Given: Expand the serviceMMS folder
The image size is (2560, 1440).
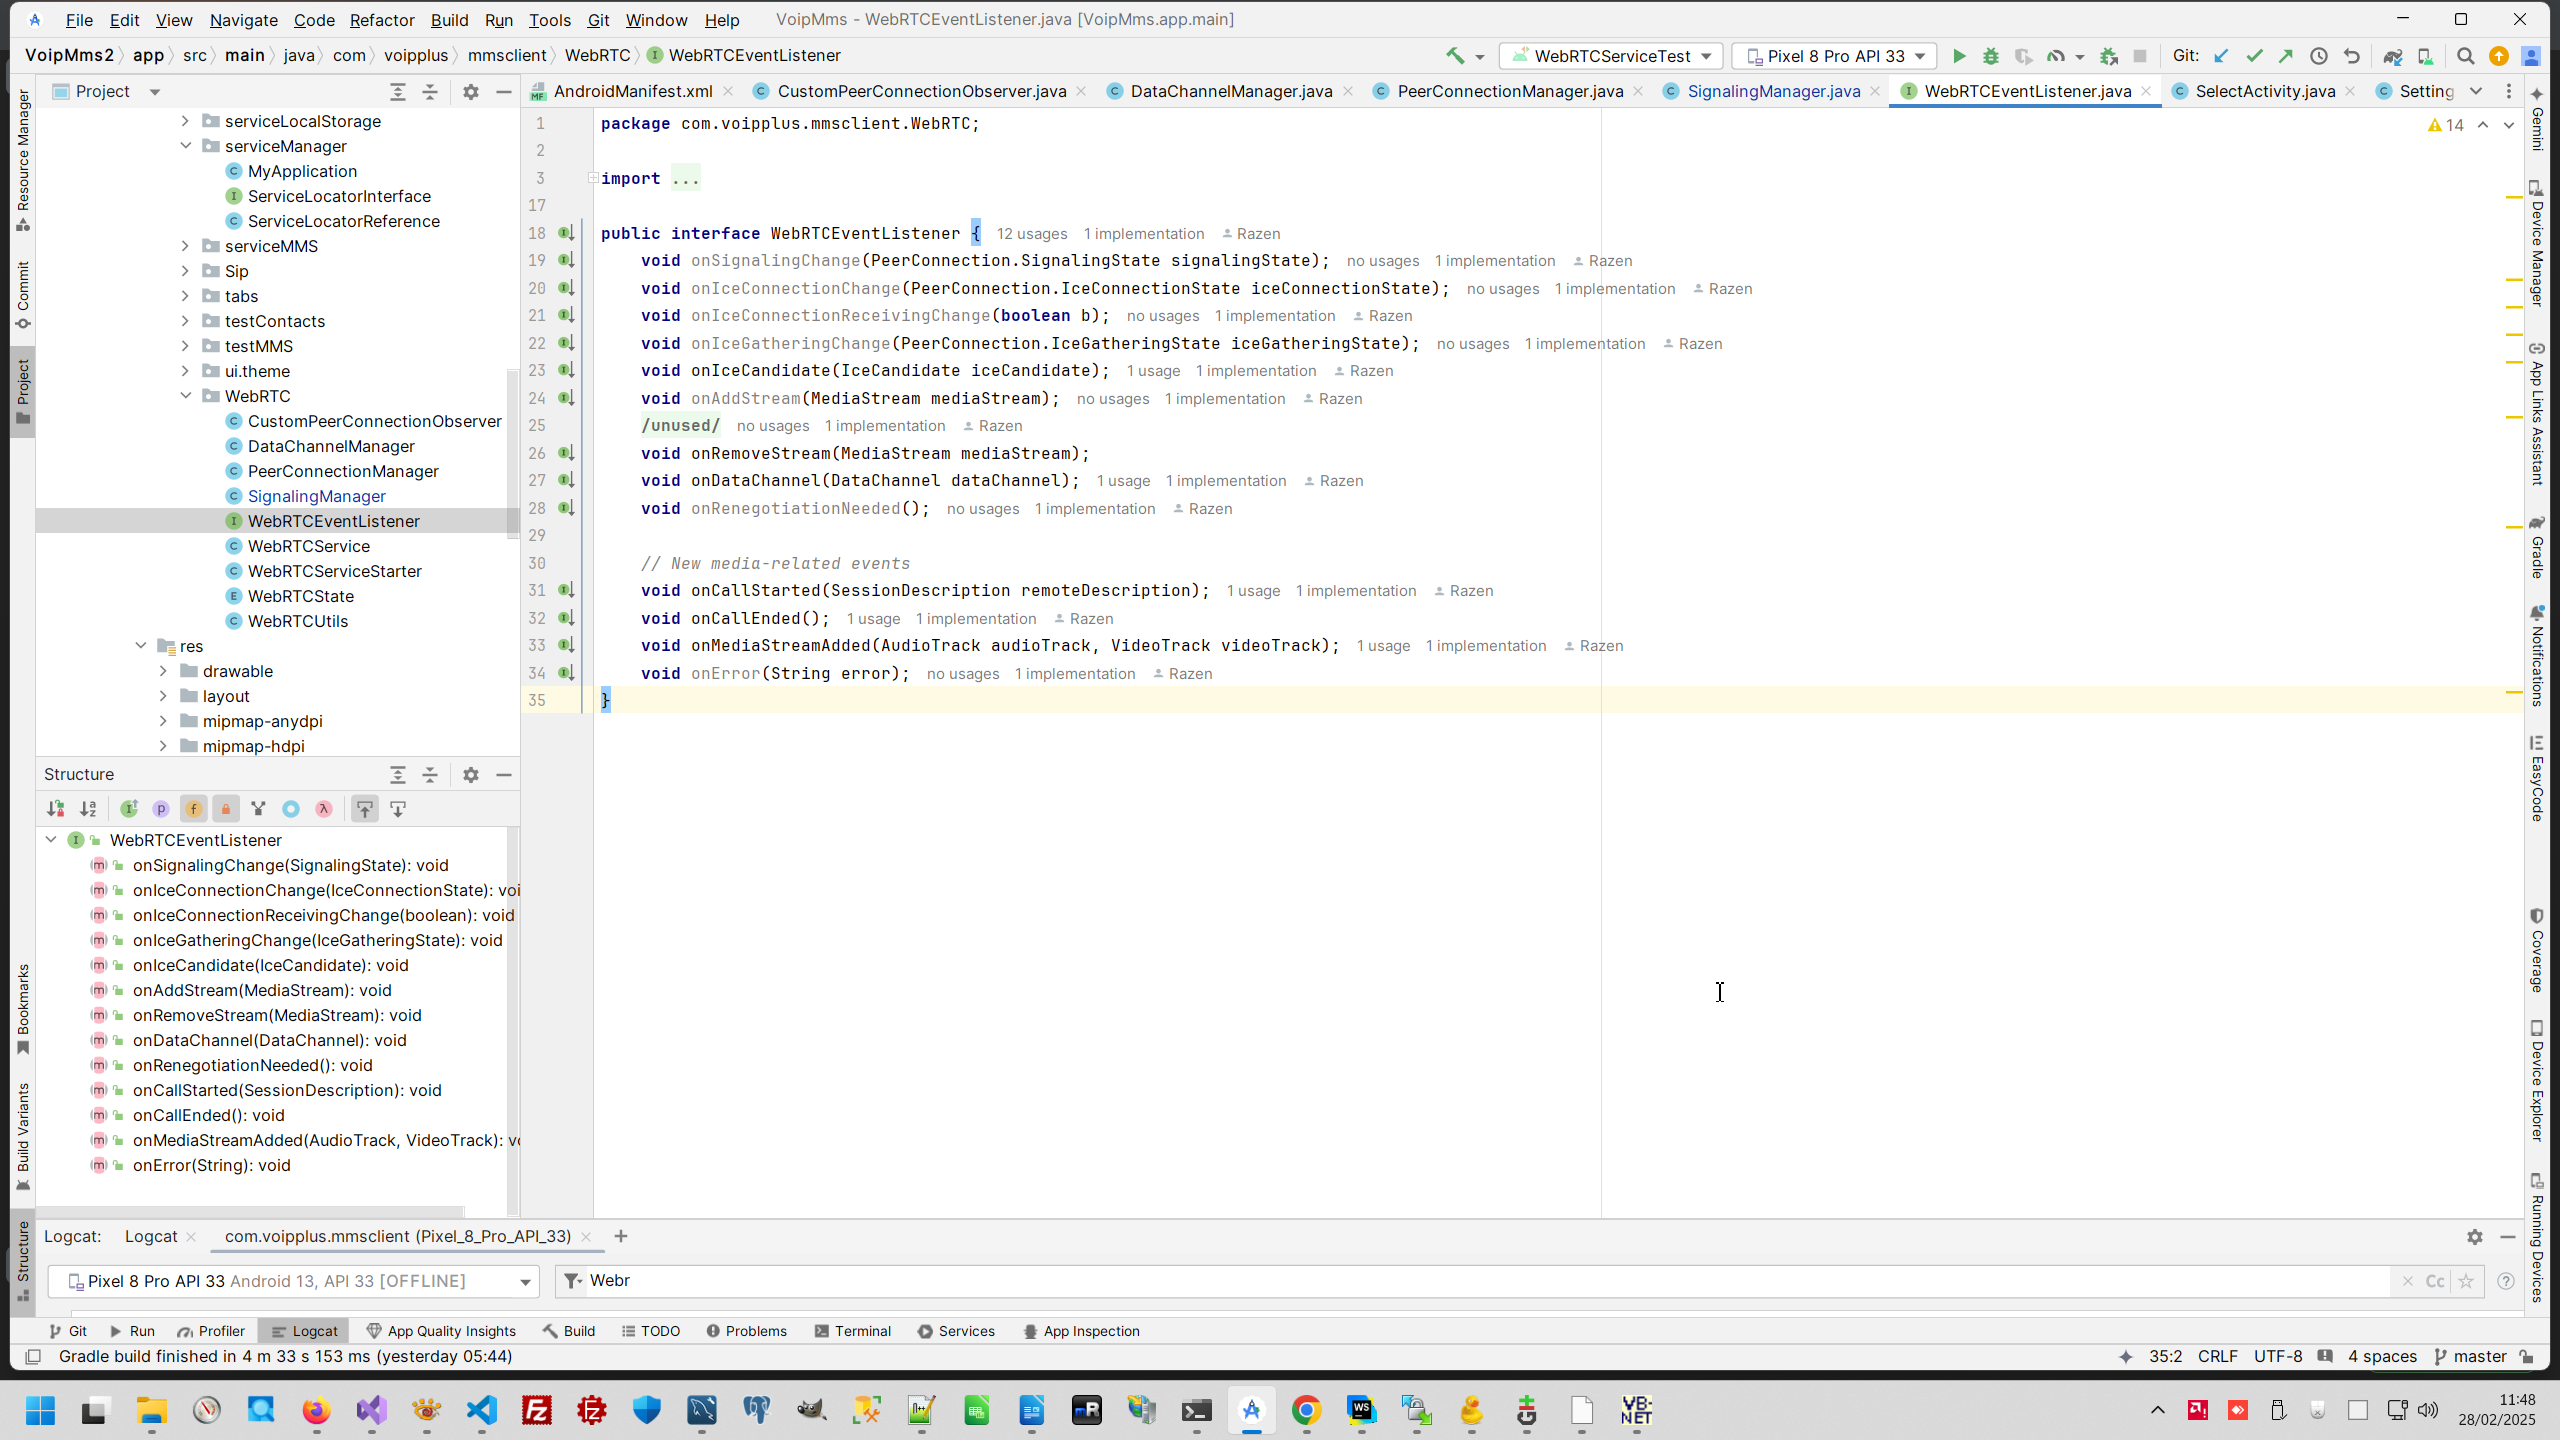Looking at the screenshot, I should click(x=185, y=246).
